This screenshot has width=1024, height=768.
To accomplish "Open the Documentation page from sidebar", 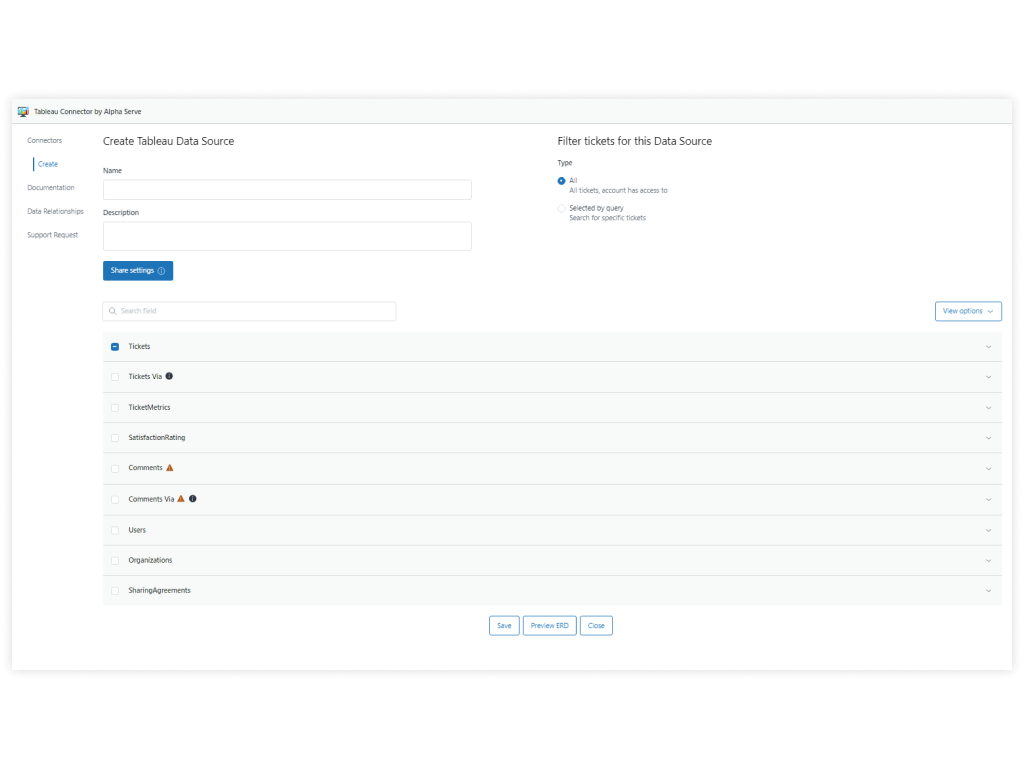I will 50,187.
